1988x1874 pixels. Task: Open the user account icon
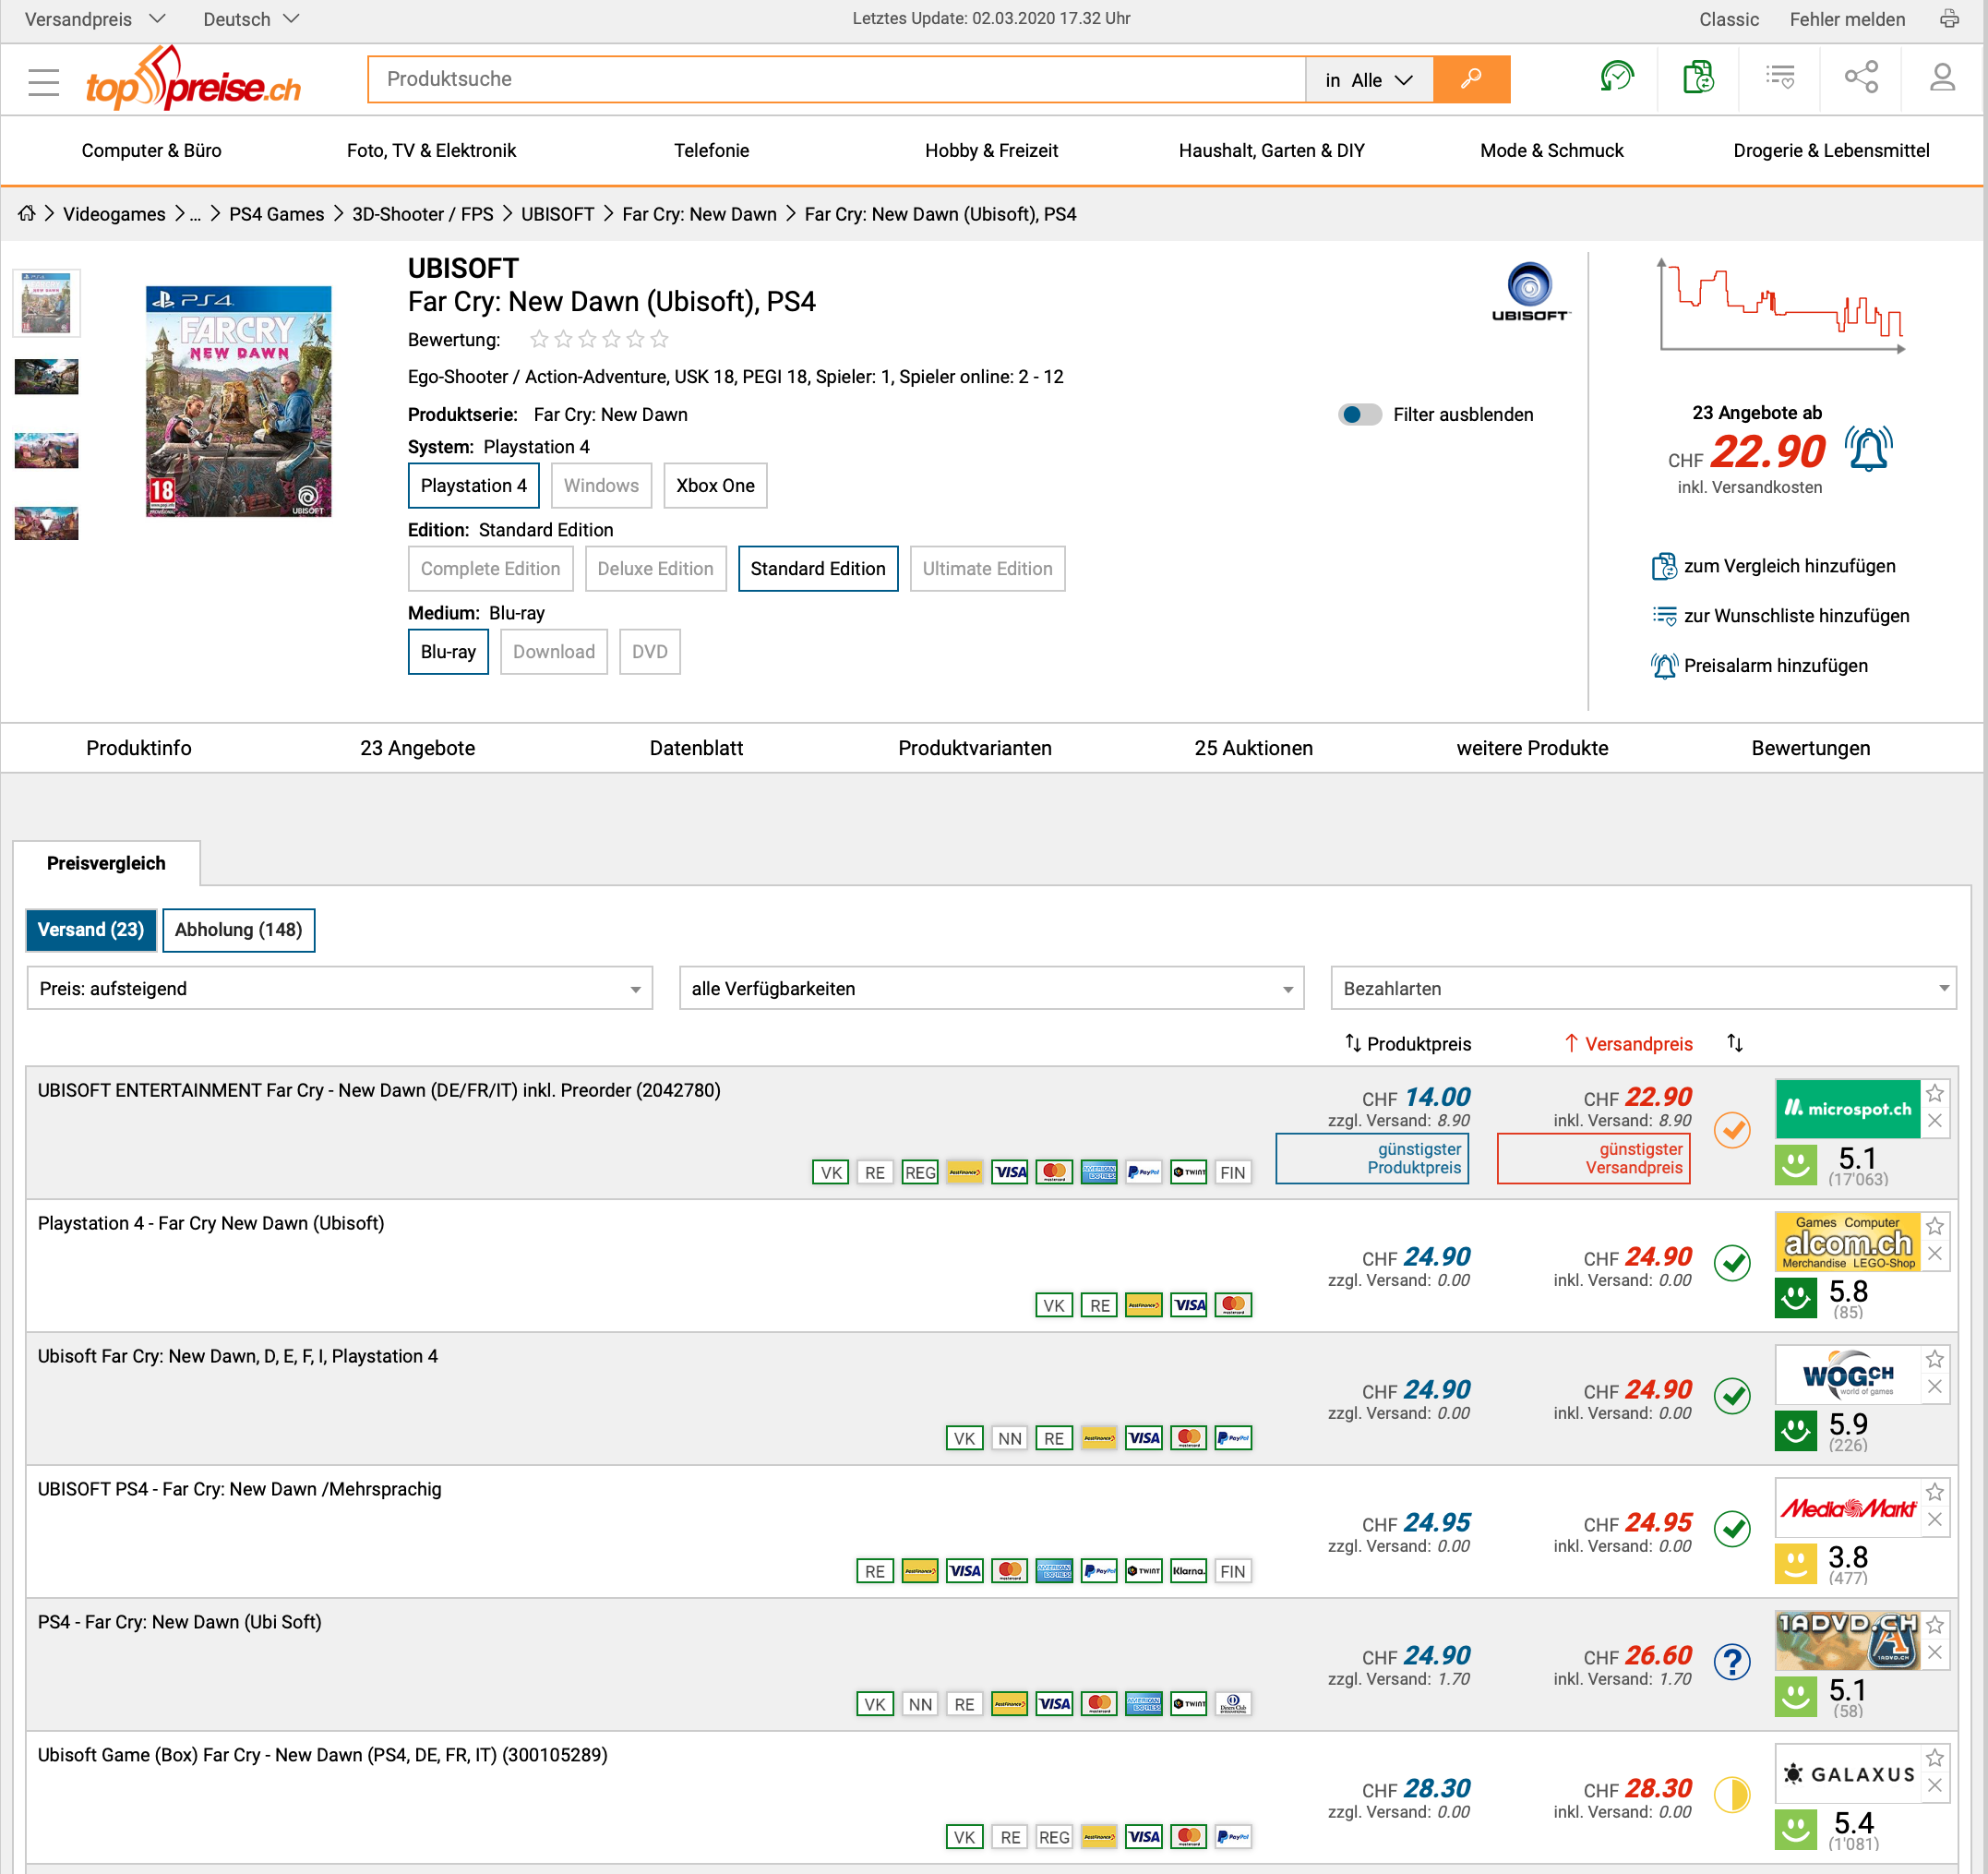pyautogui.click(x=1941, y=78)
